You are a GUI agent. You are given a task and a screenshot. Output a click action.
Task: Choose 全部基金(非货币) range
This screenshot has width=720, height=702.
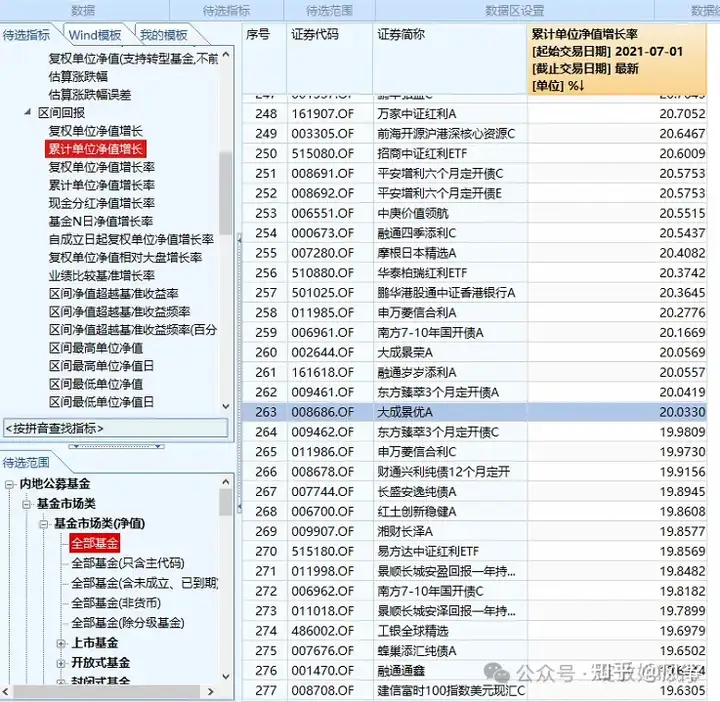(116, 603)
